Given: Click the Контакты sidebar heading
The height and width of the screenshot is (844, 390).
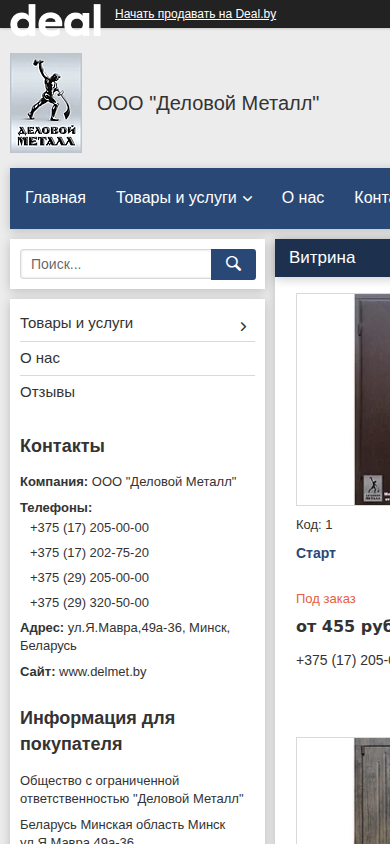Looking at the screenshot, I should tap(62, 446).
